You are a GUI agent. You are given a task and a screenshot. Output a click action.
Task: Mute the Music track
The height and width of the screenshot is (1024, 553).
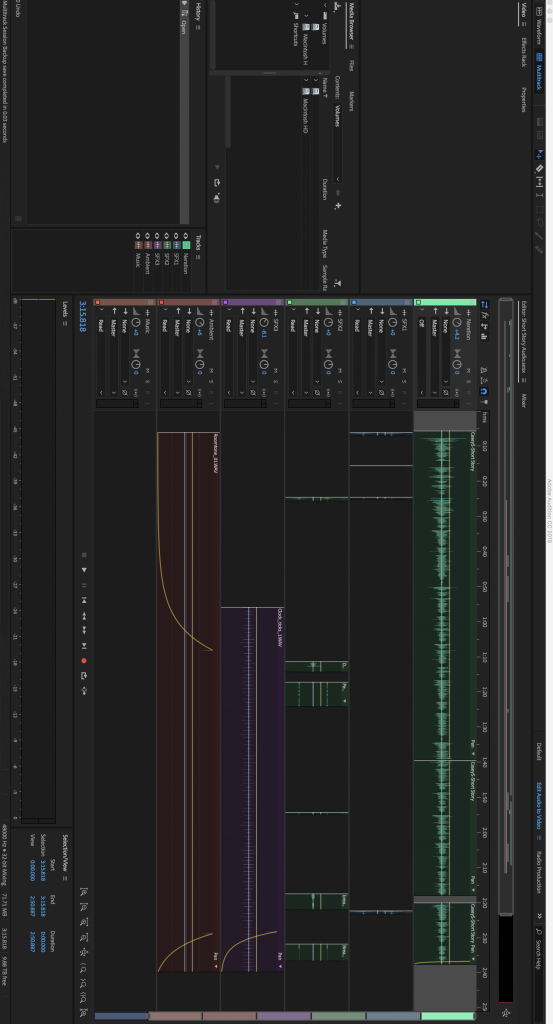coord(148,370)
